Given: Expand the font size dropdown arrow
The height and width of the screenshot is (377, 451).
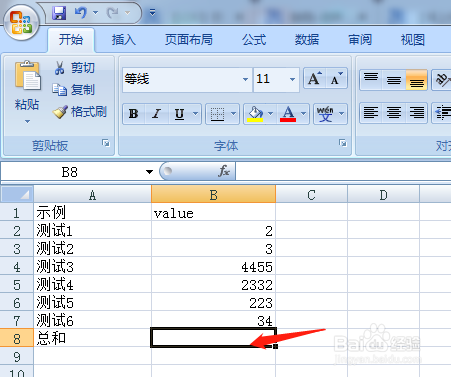Looking at the screenshot, I should pos(292,79).
